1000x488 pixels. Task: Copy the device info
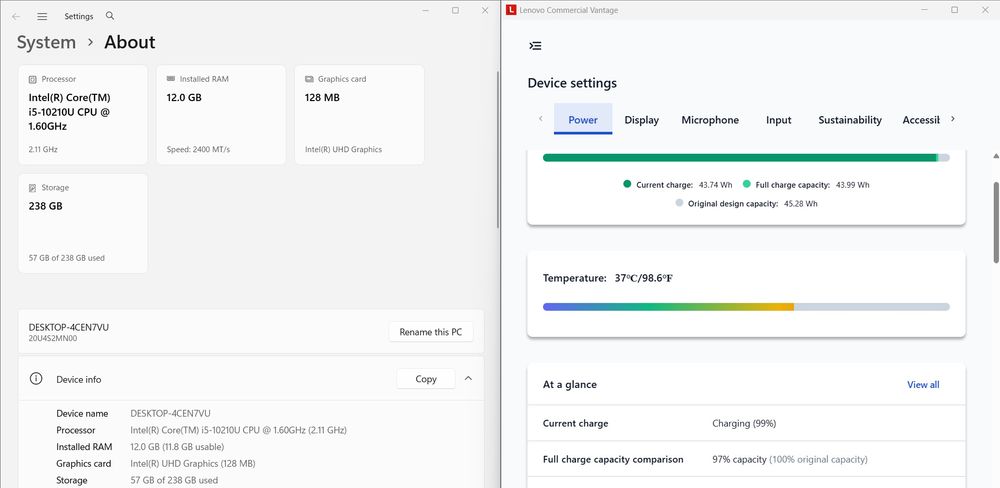tap(426, 379)
